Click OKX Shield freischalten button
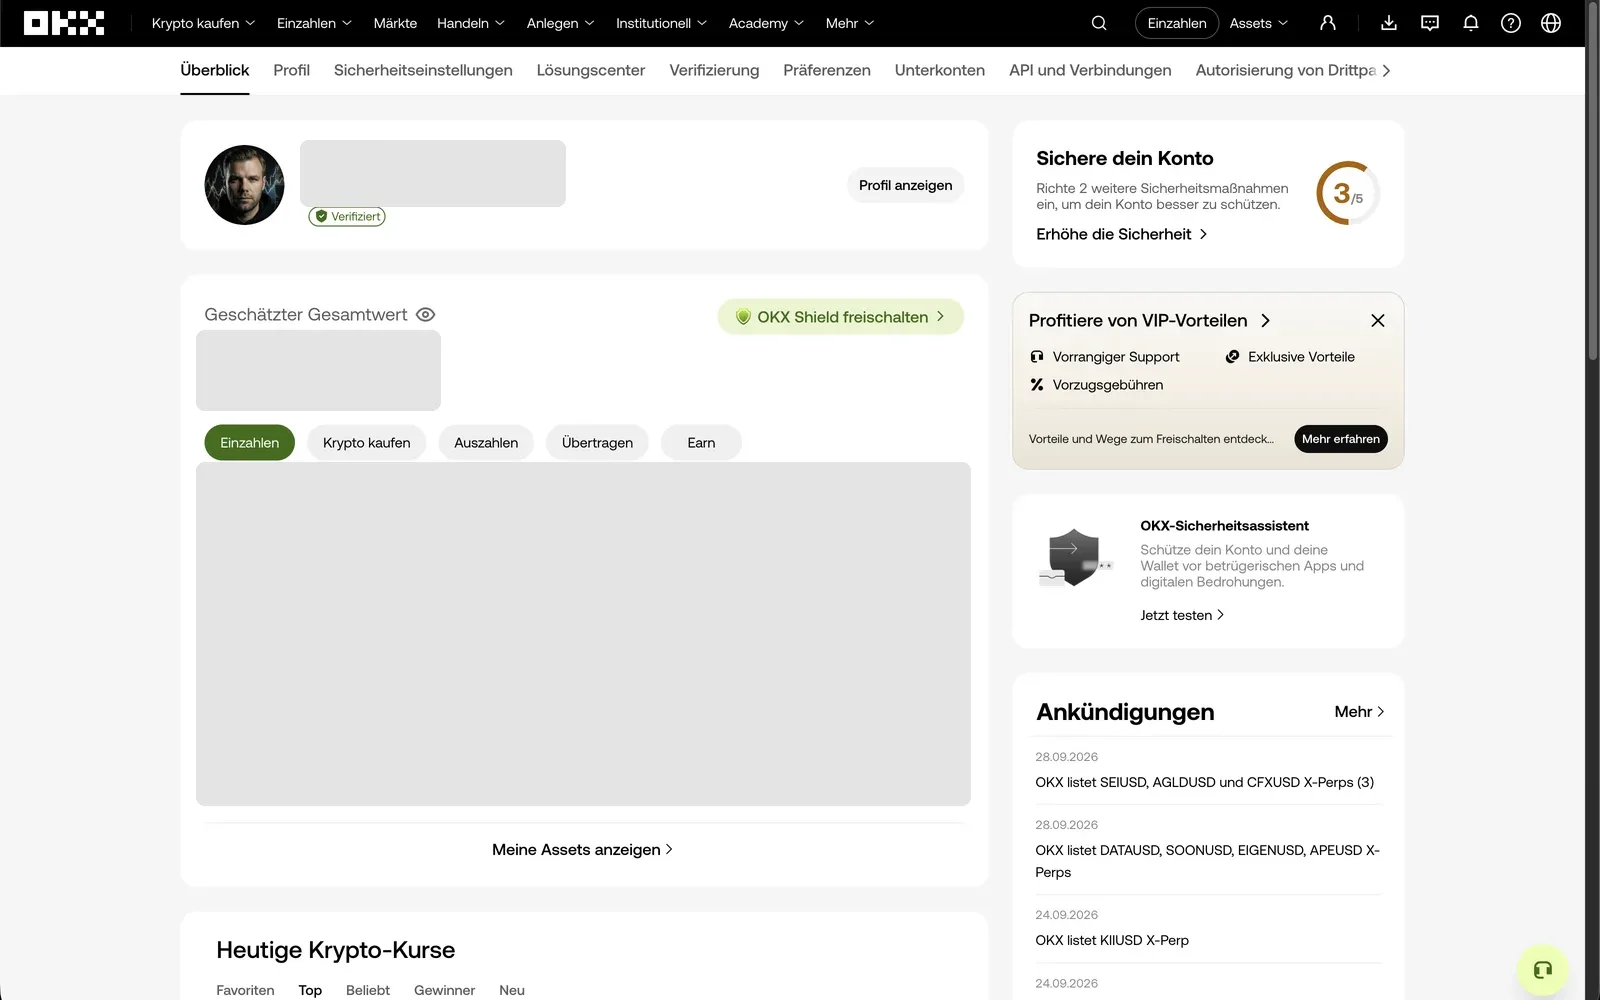This screenshot has height=1000, width=1600. [x=840, y=317]
